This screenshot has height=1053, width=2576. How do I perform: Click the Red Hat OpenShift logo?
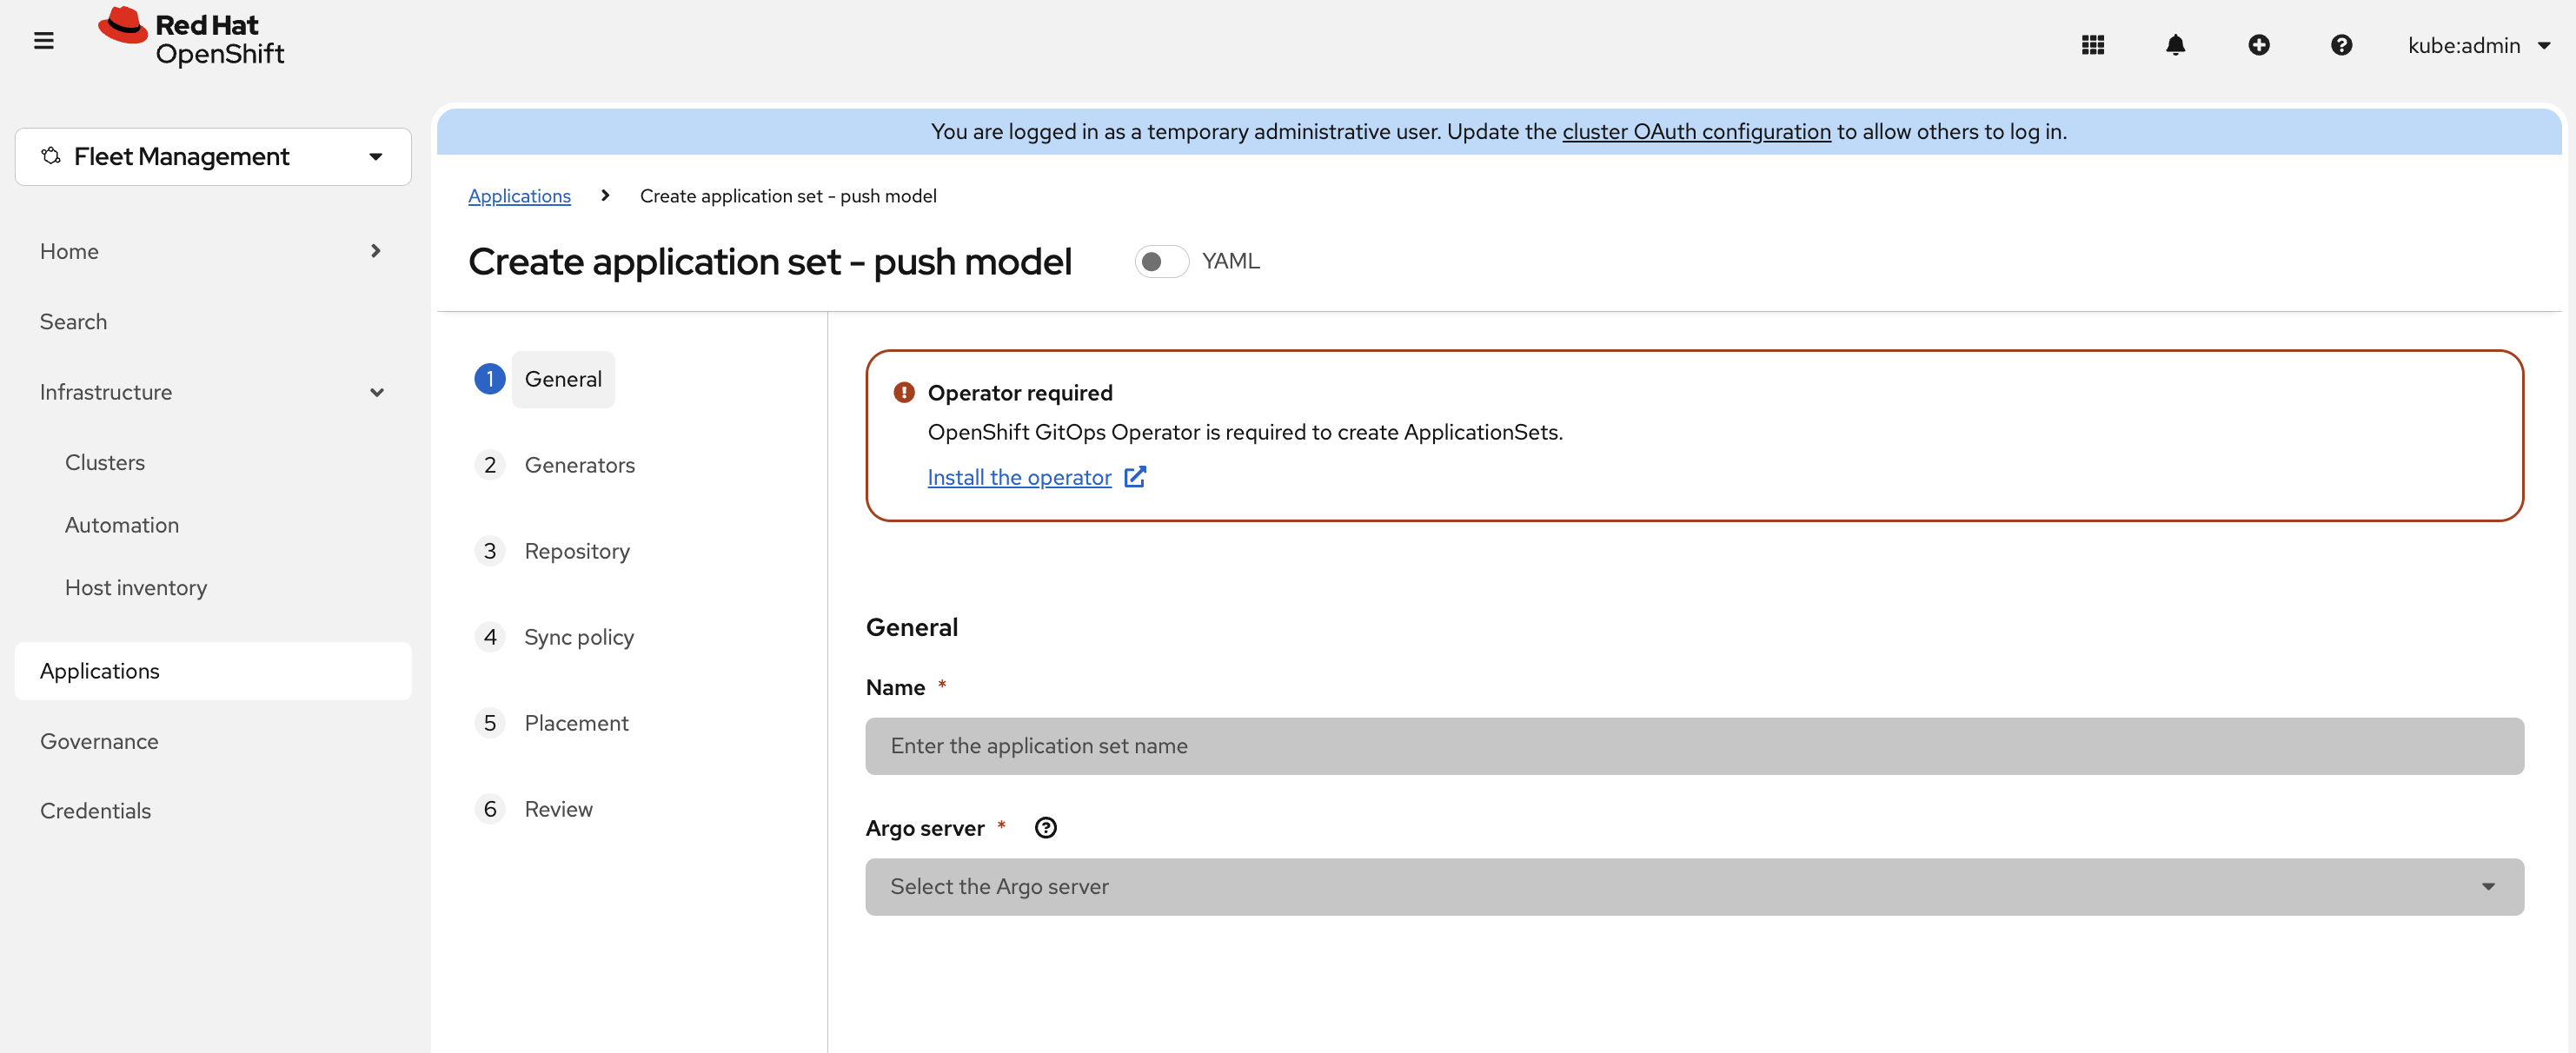click(191, 38)
